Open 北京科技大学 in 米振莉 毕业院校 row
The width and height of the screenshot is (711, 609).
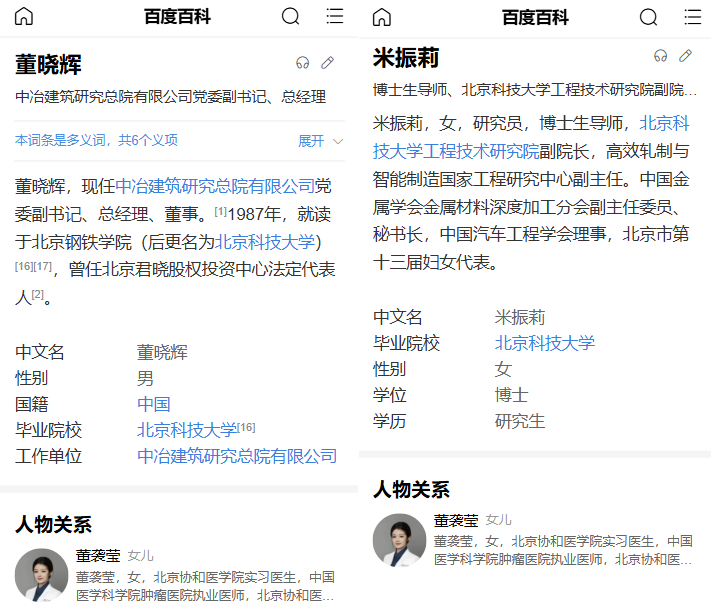[x=545, y=343]
